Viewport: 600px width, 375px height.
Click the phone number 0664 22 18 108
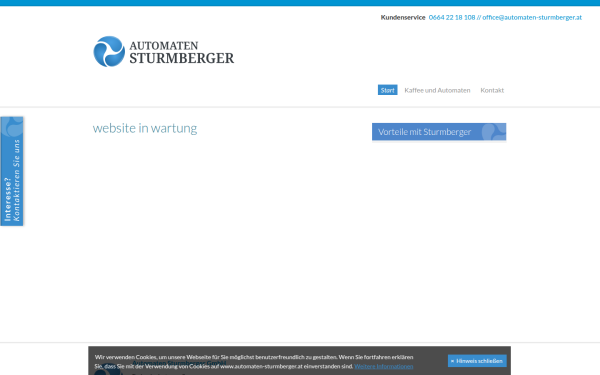pyautogui.click(x=452, y=17)
